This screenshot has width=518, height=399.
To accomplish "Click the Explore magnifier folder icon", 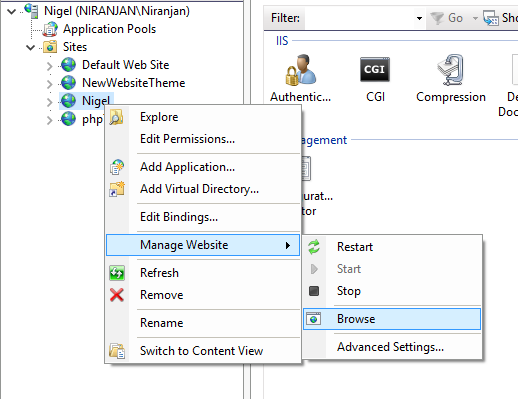I will [x=116, y=117].
